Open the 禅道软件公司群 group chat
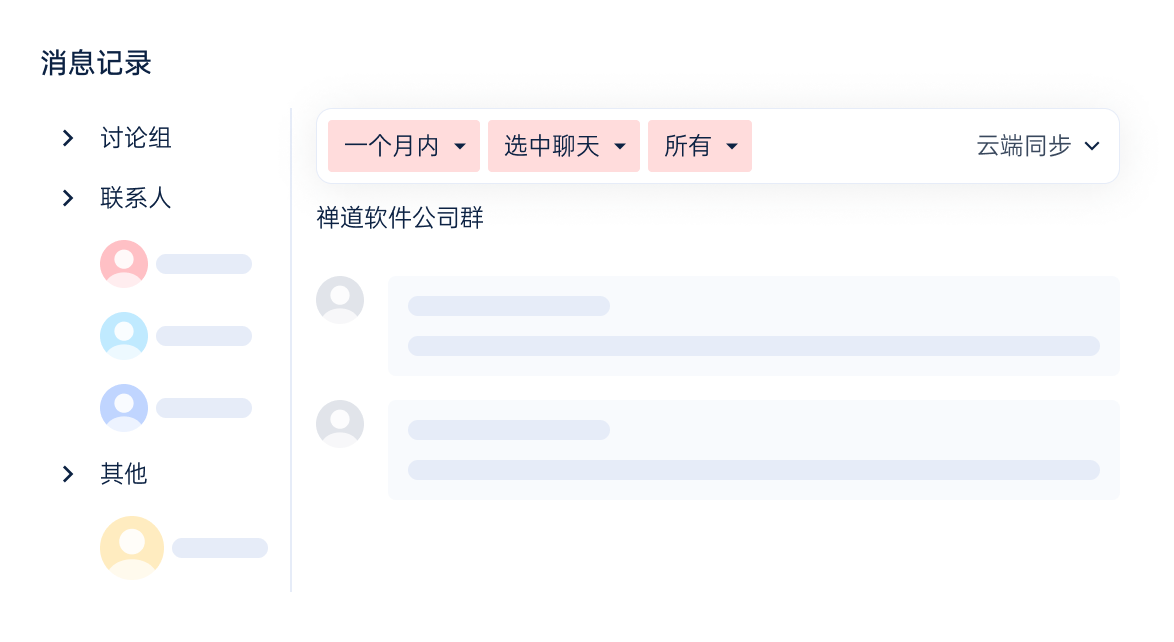1174x642 pixels. point(400,218)
